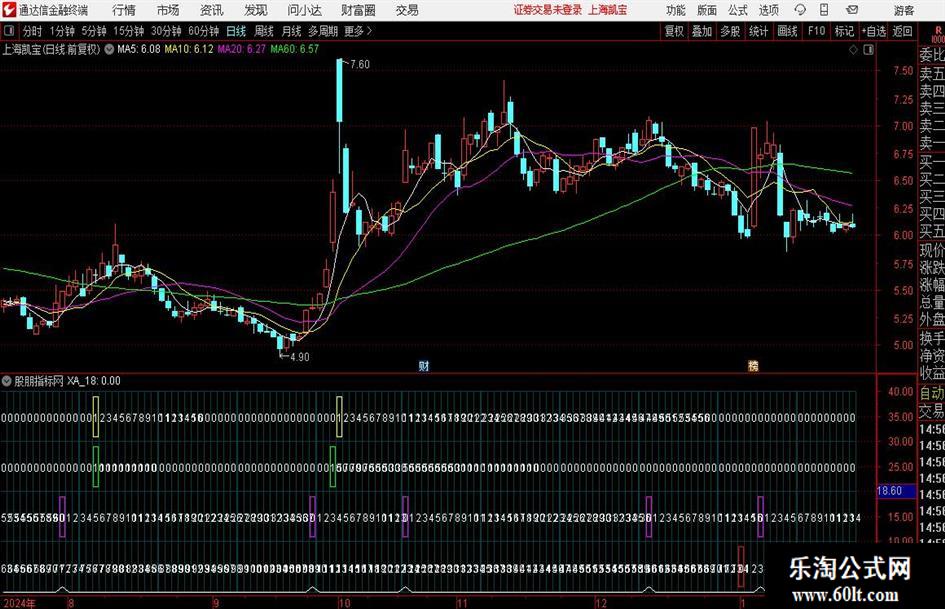
Task: Open the main chart indicator dropdown arrow
Action: (109, 49)
